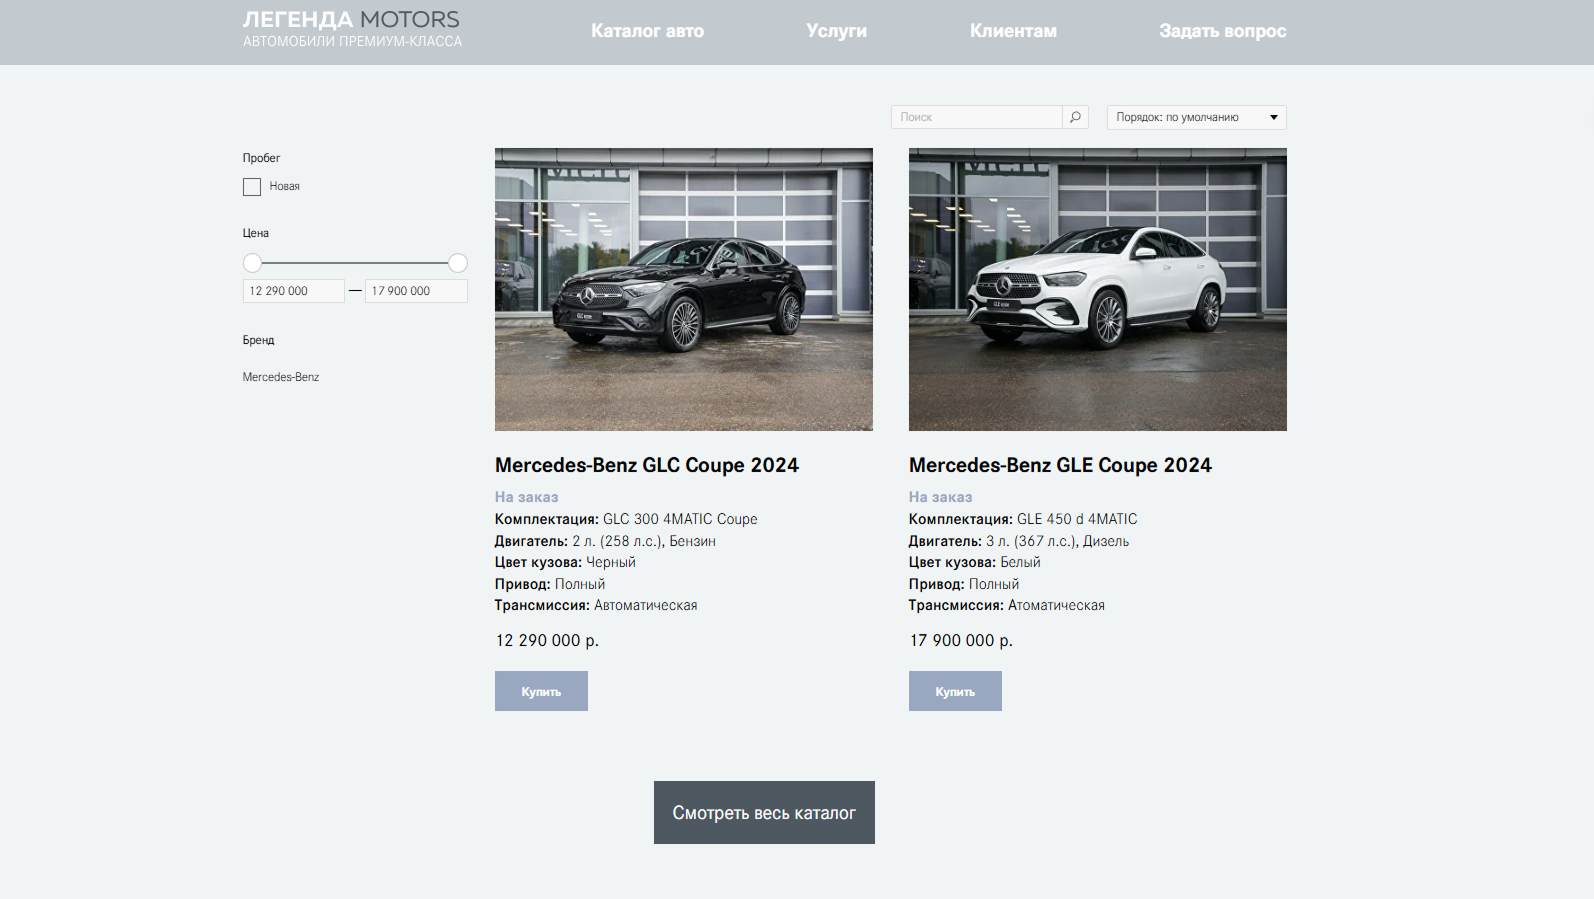Click the body color text Черный
The image size is (1594, 899).
point(611,562)
